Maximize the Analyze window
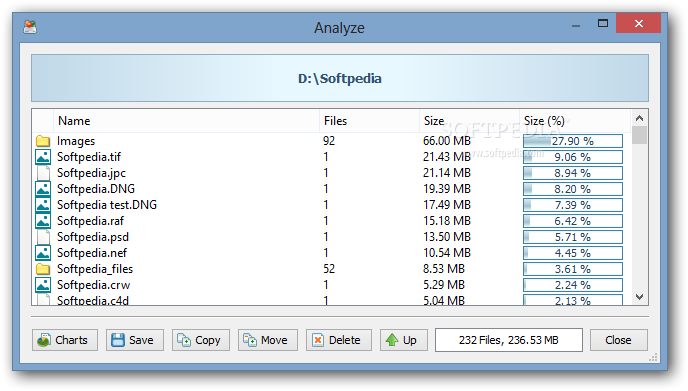This screenshot has height=391, width=688. point(603,23)
